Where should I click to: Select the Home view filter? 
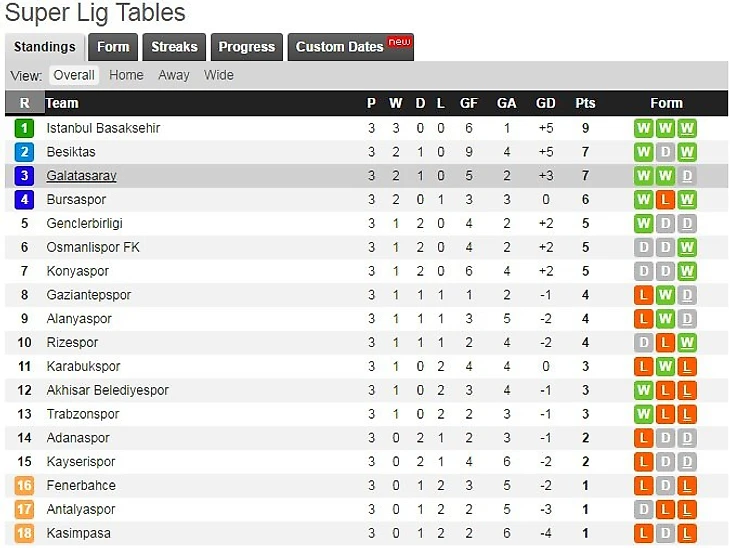(x=126, y=75)
